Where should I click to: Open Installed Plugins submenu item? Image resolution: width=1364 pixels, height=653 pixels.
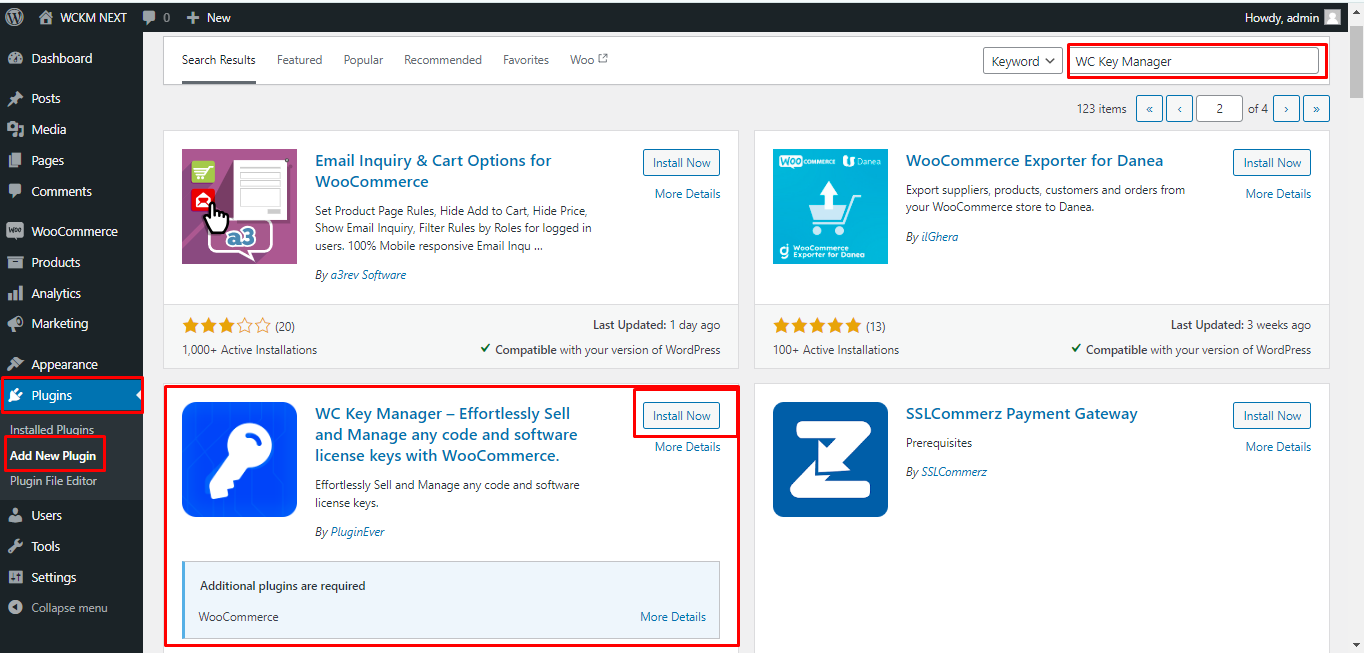point(52,430)
